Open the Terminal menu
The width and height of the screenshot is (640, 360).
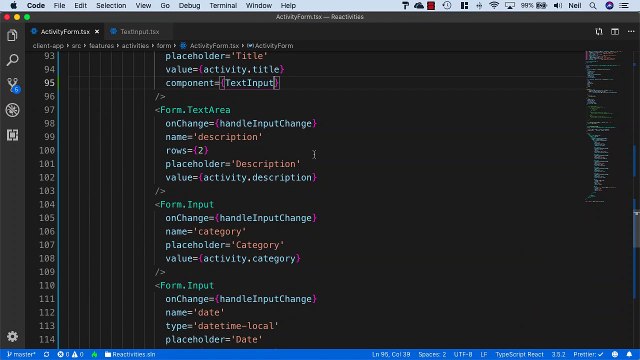pos(223,5)
